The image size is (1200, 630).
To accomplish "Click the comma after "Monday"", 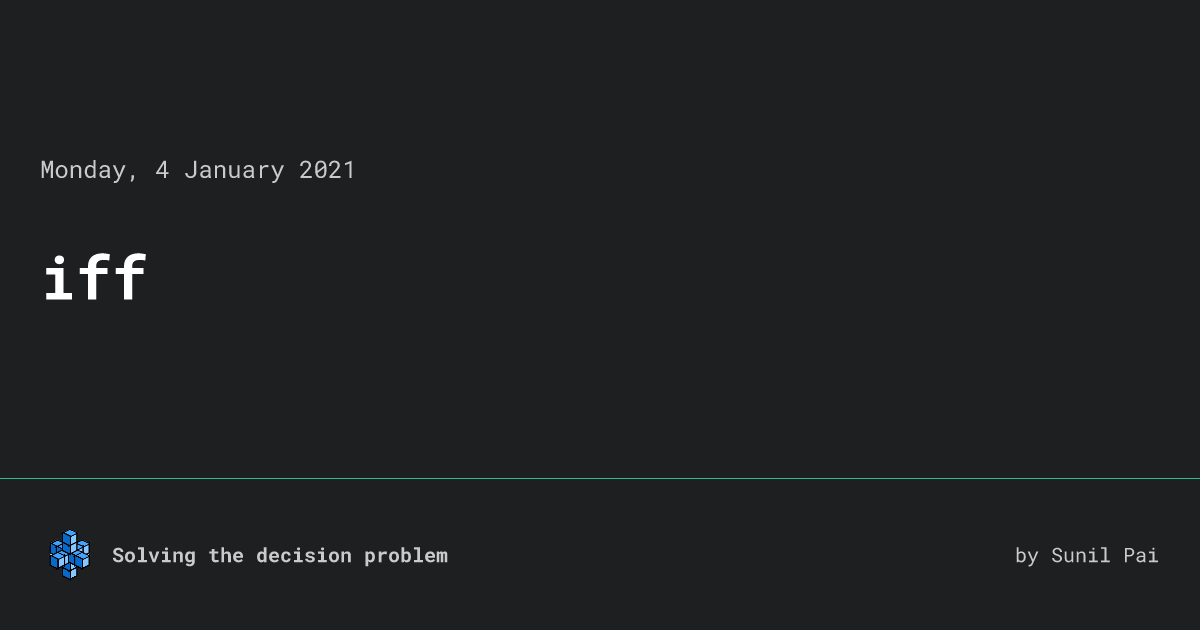I will pos(133,178).
